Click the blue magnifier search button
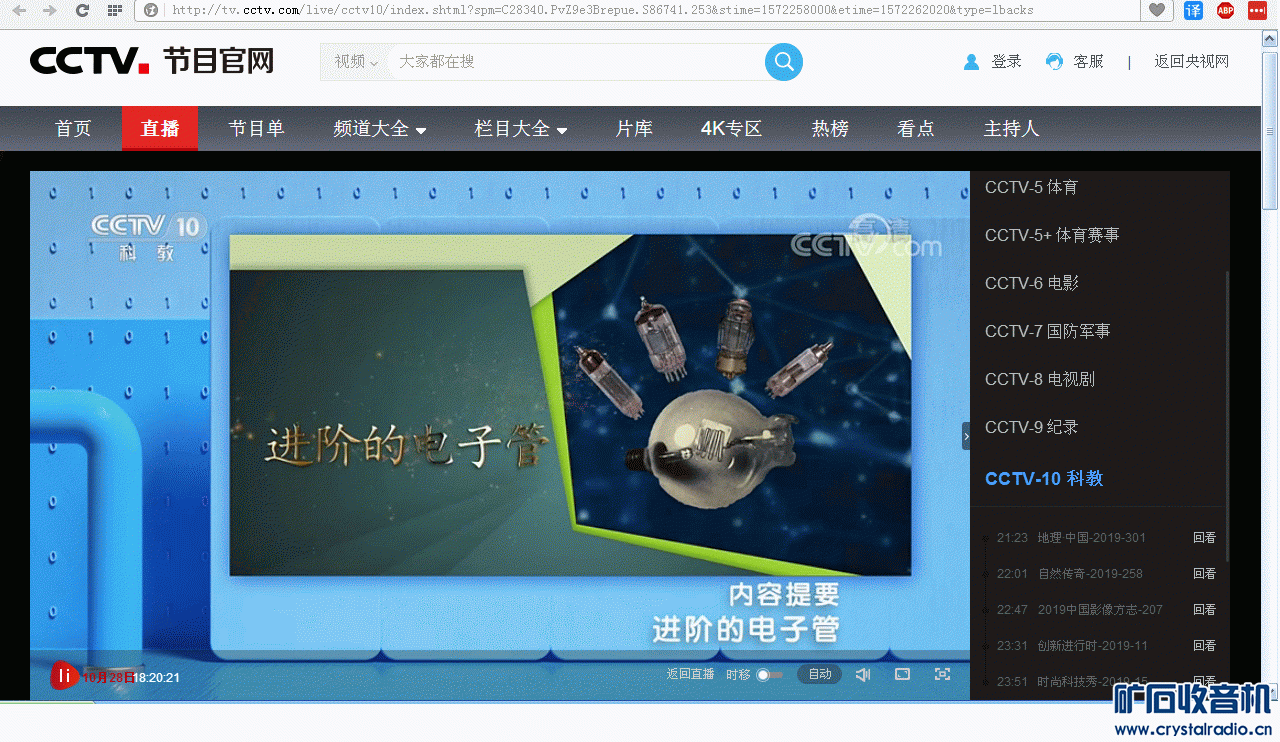 tap(784, 62)
